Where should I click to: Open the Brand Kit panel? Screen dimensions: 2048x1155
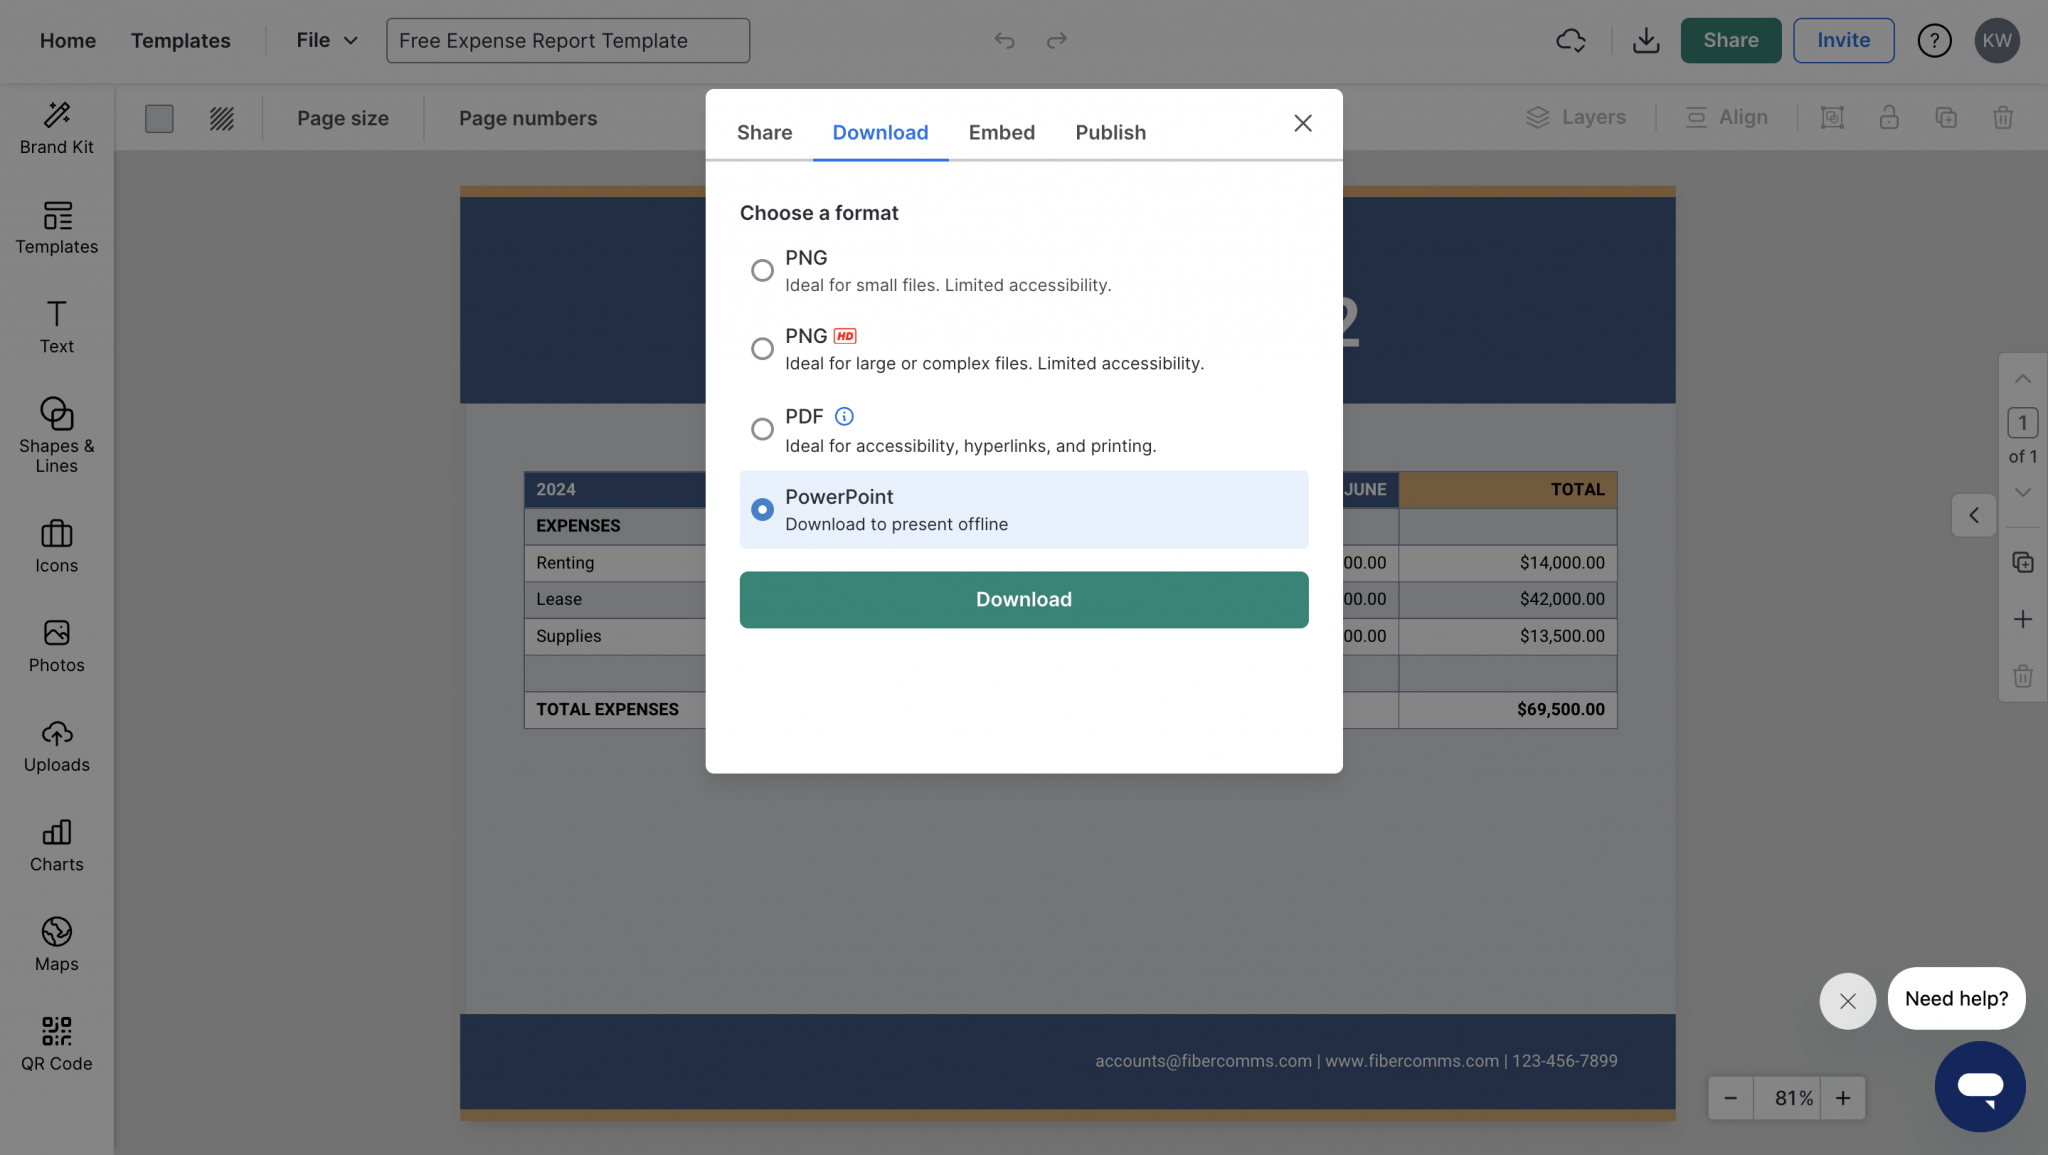56,126
